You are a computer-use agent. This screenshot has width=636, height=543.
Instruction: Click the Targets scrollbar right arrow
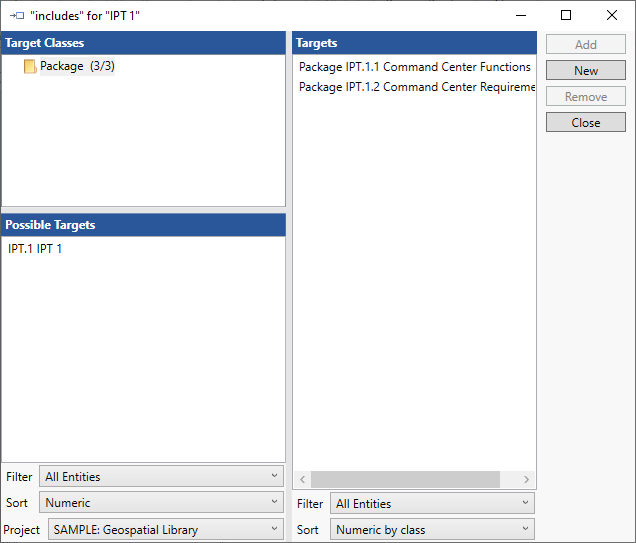pyautogui.click(x=527, y=480)
